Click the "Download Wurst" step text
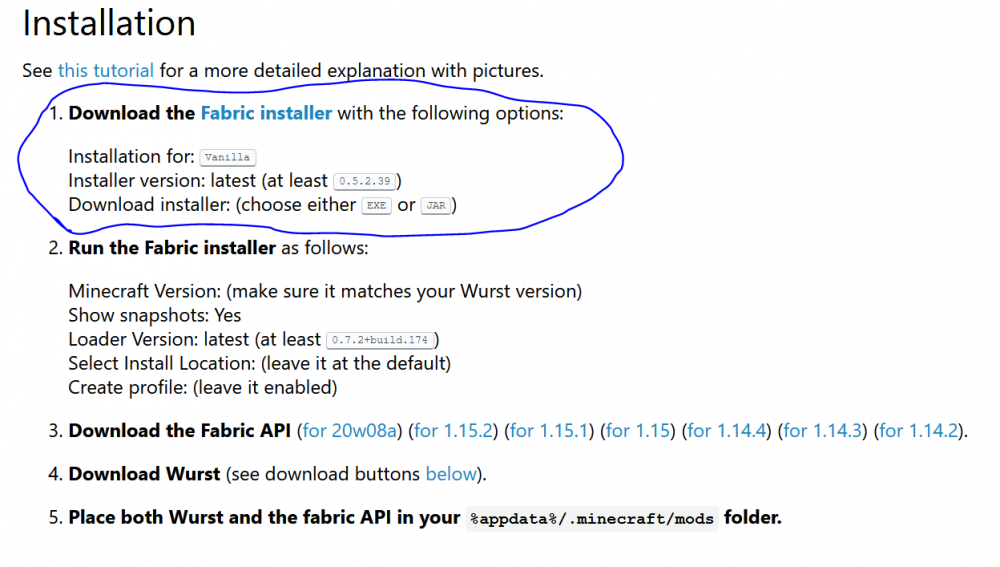 [x=144, y=474]
